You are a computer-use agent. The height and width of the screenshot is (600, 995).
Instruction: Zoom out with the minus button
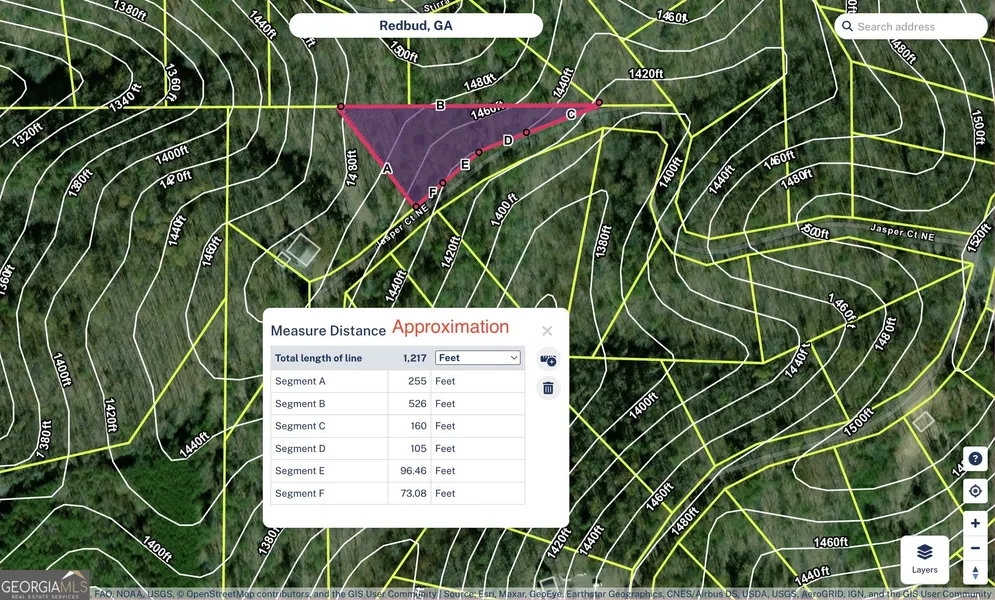click(975, 548)
